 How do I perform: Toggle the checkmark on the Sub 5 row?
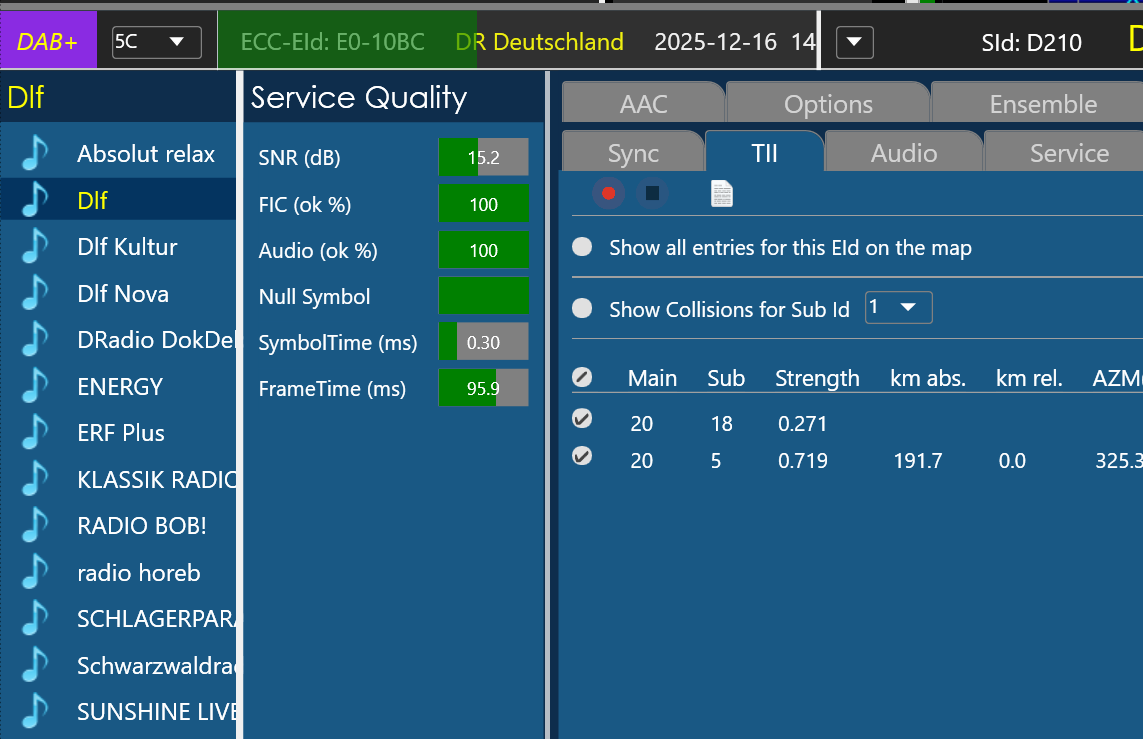582,456
